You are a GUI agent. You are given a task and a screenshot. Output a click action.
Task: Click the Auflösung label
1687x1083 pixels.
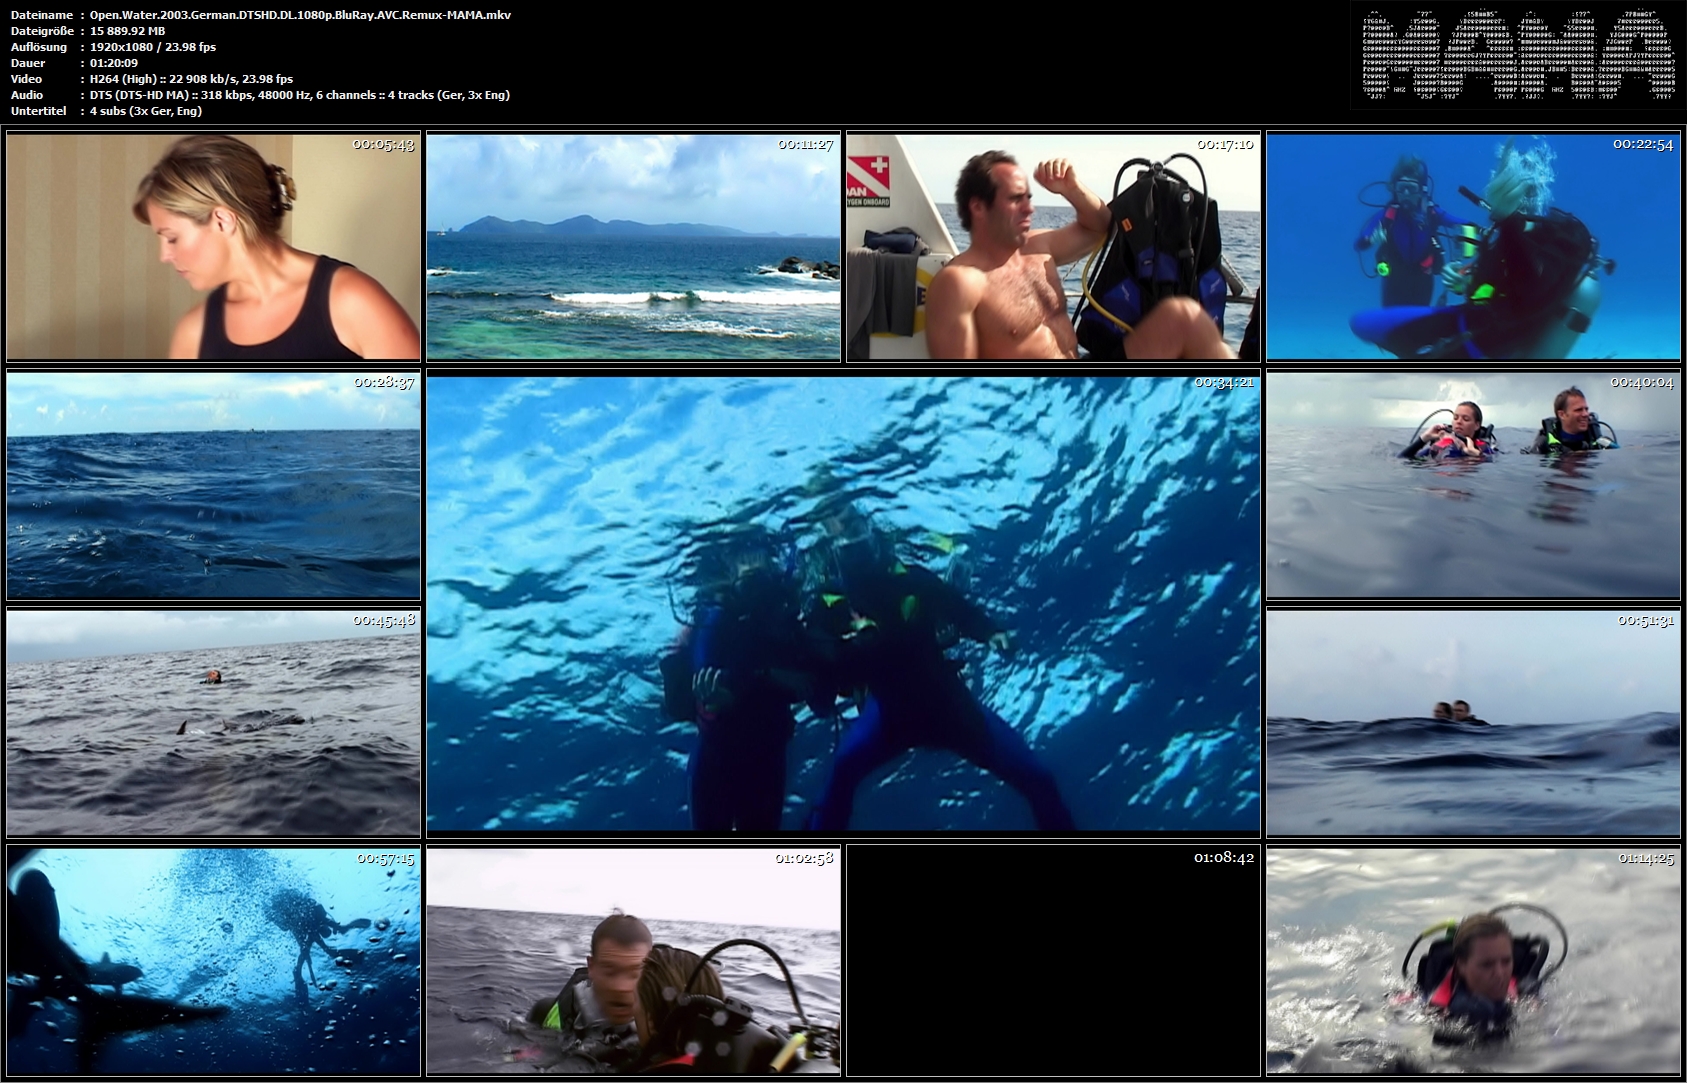[39, 47]
